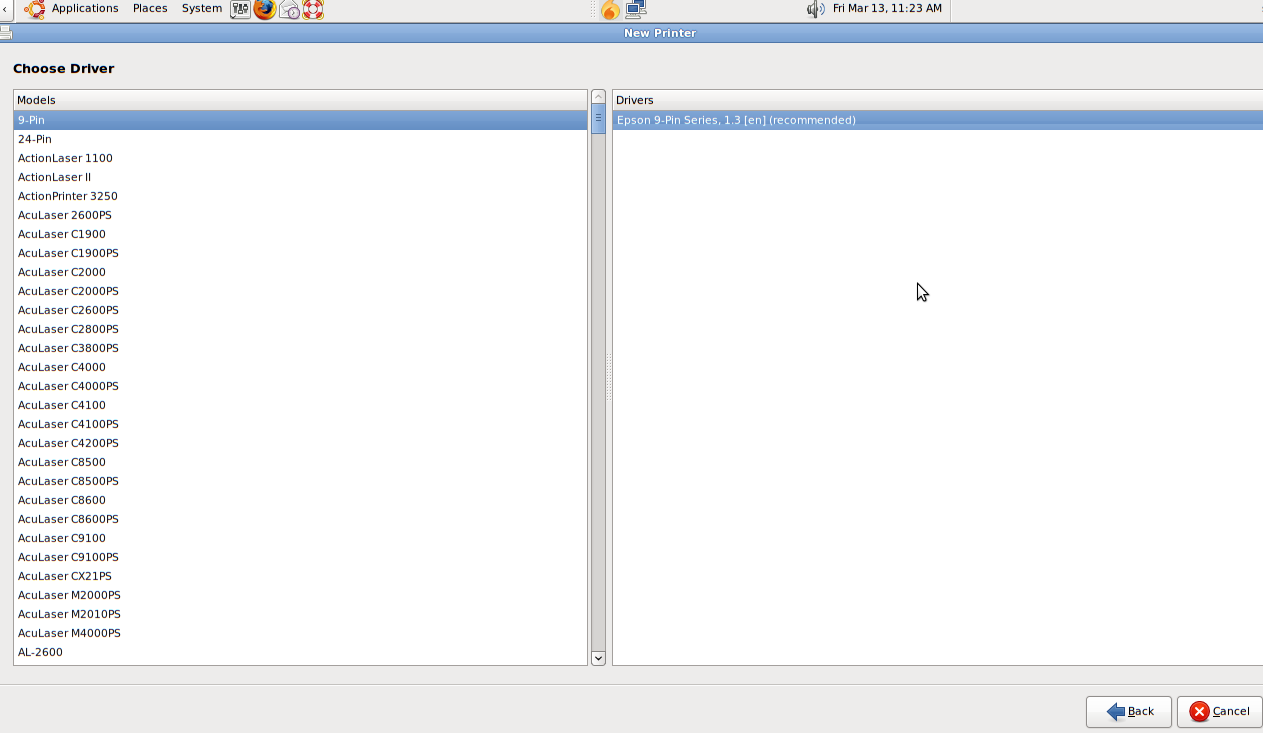
Task: Select the ActionLaser 1100 model
Action: (x=300, y=158)
